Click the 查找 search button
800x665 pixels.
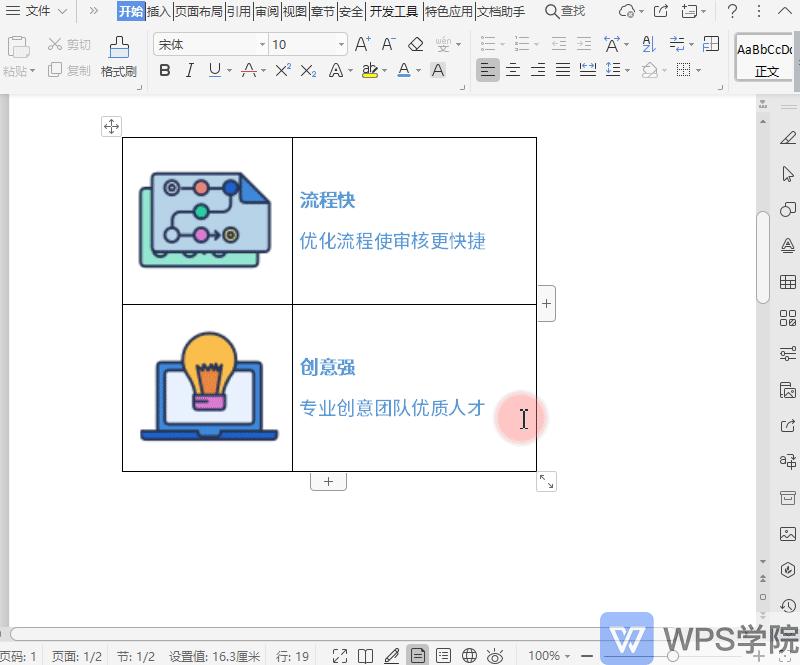(x=565, y=12)
